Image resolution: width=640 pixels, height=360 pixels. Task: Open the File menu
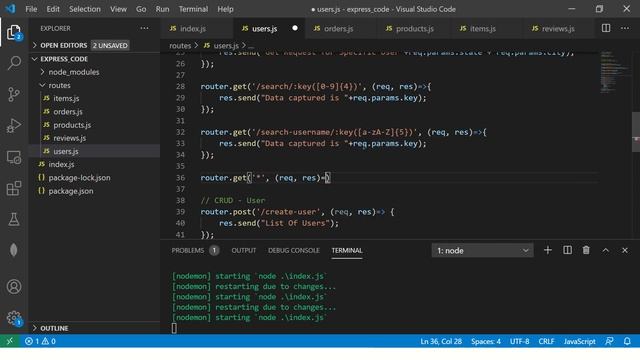(31, 9)
